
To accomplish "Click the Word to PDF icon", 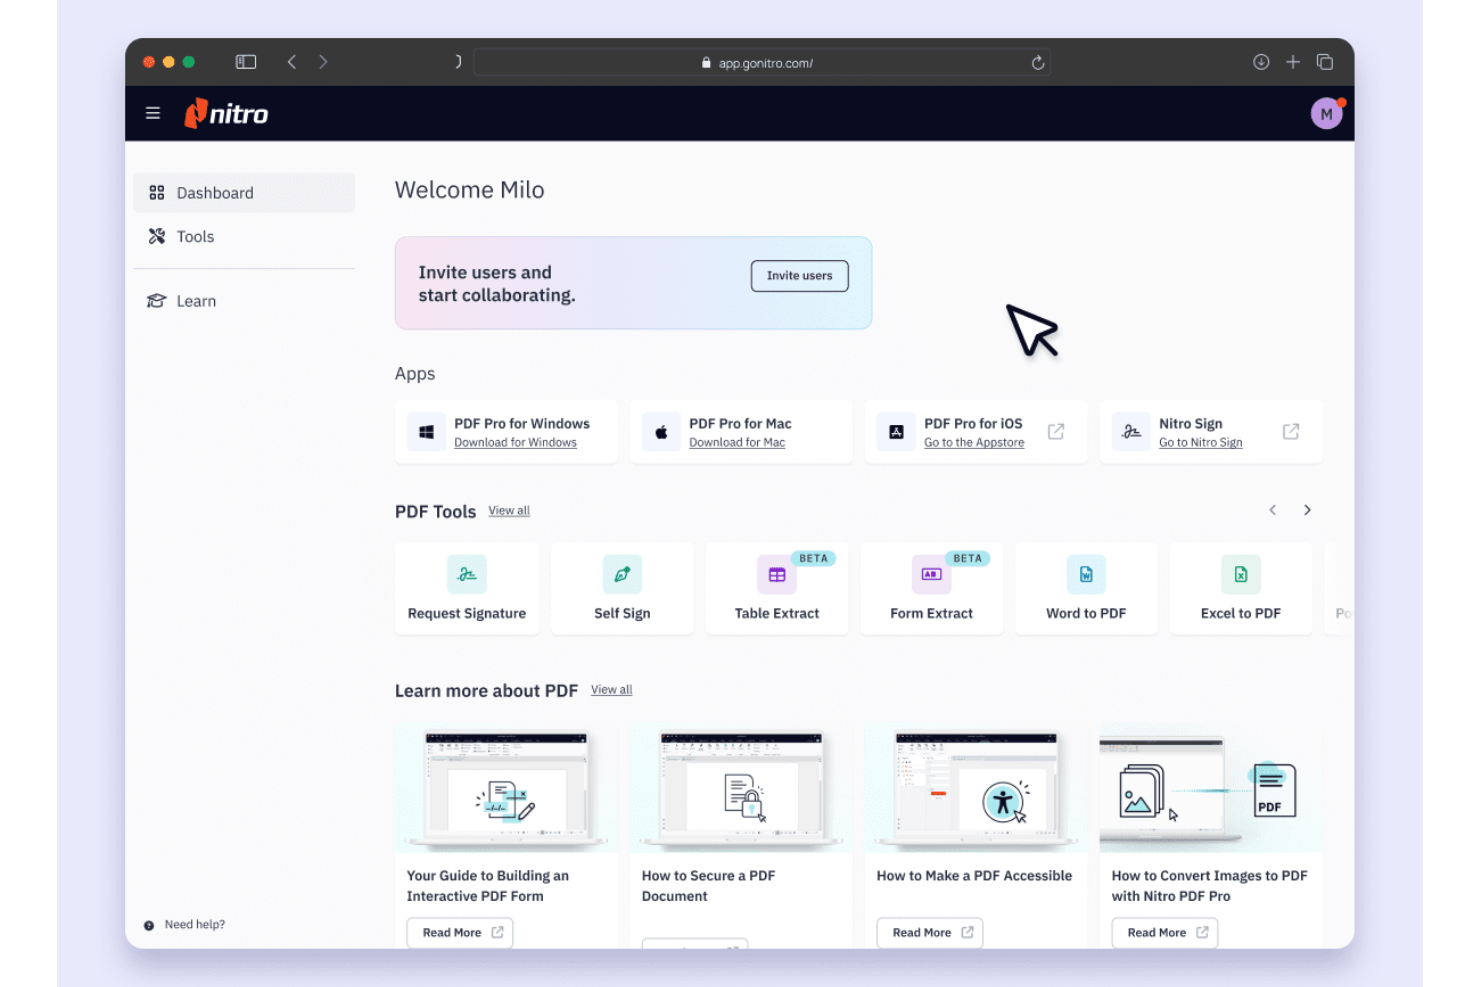I will 1086,574.
